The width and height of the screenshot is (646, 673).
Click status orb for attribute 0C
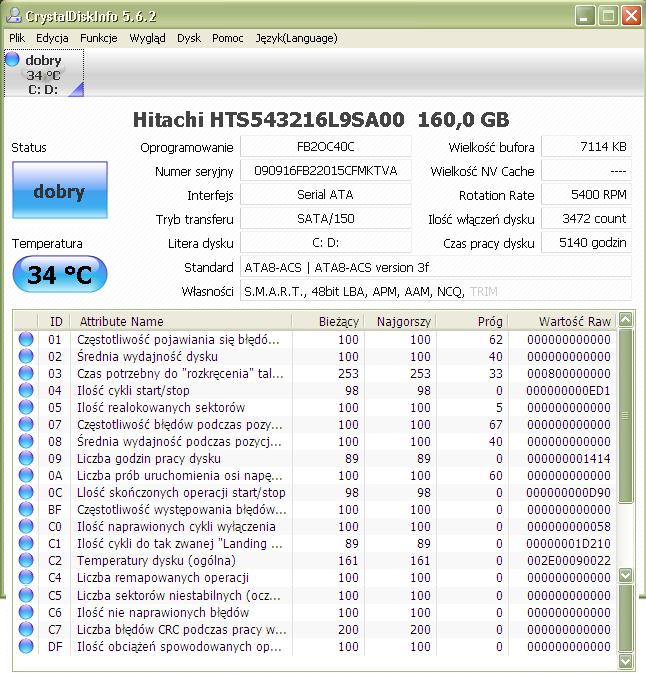tap(26, 492)
